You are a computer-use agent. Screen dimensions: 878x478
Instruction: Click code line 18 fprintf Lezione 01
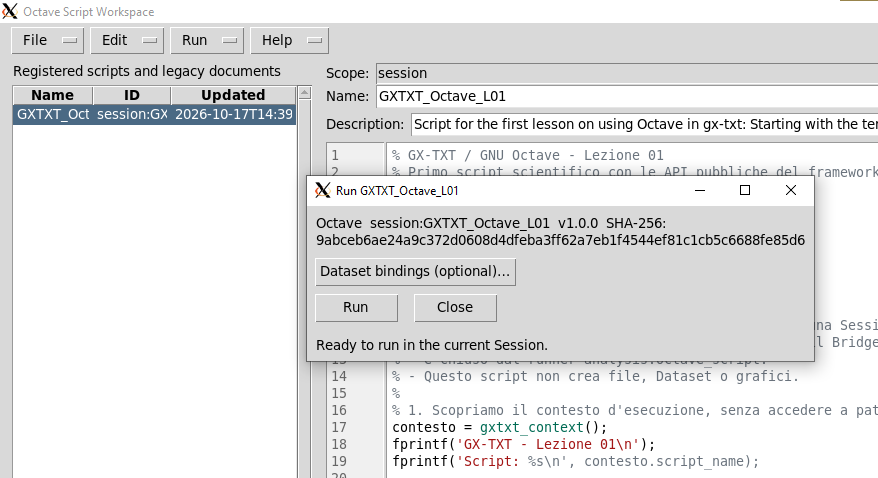[524, 444]
